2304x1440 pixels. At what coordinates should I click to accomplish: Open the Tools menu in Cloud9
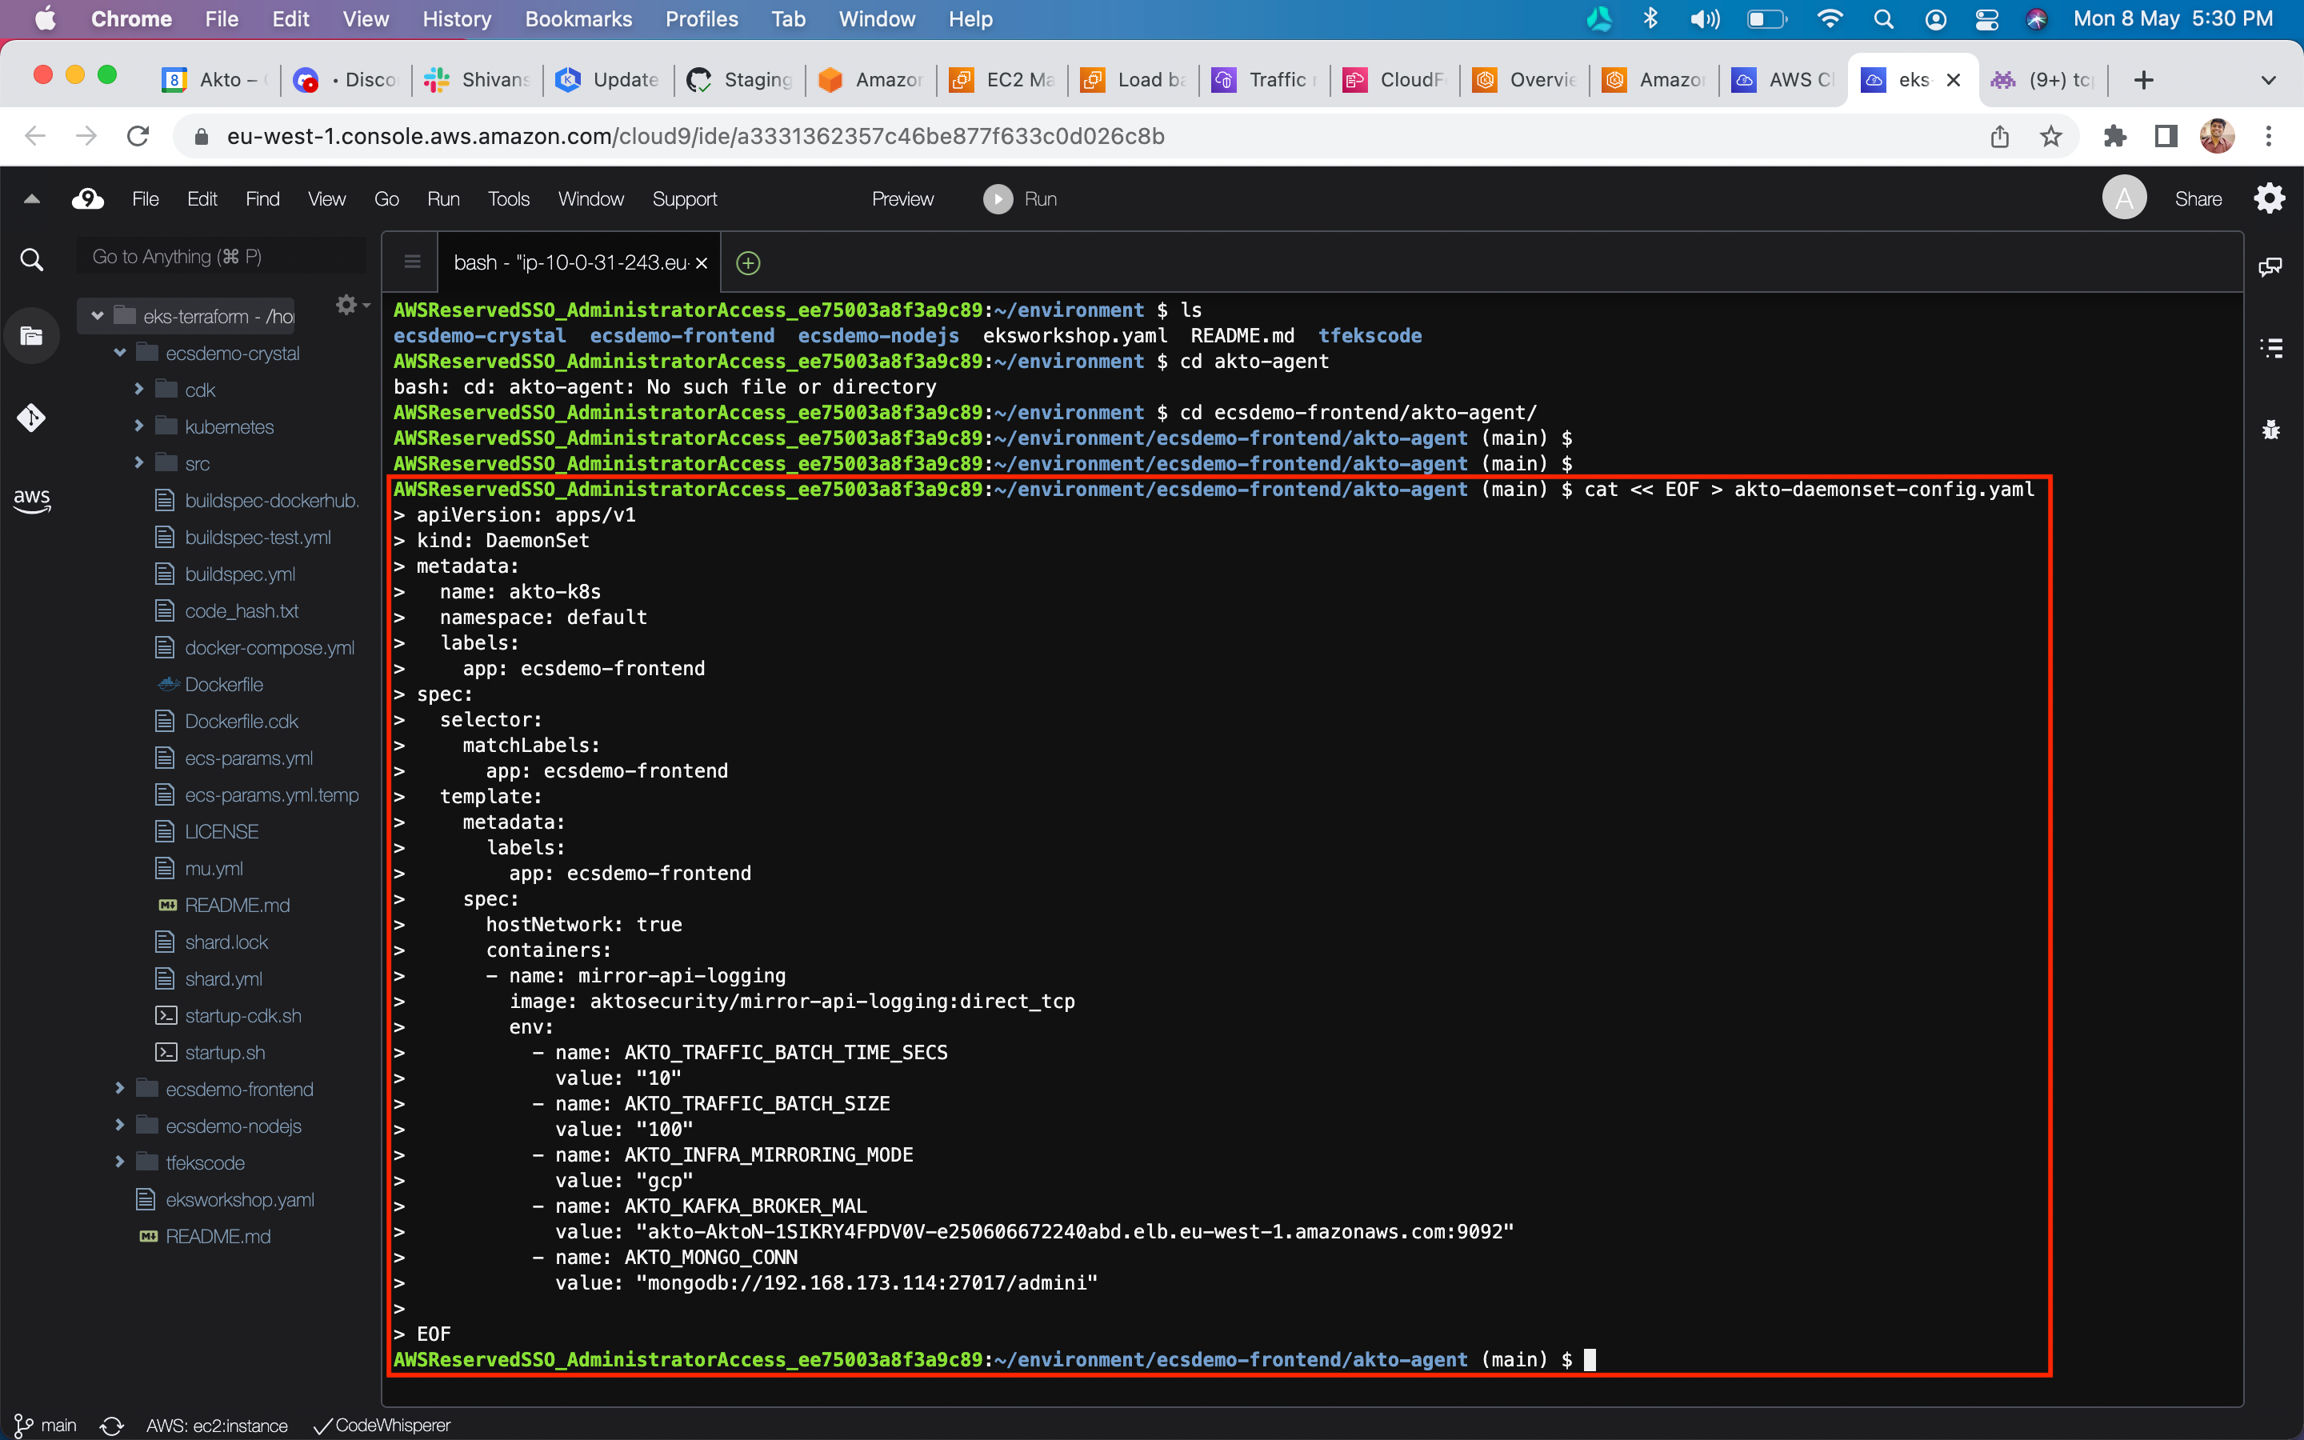(509, 198)
